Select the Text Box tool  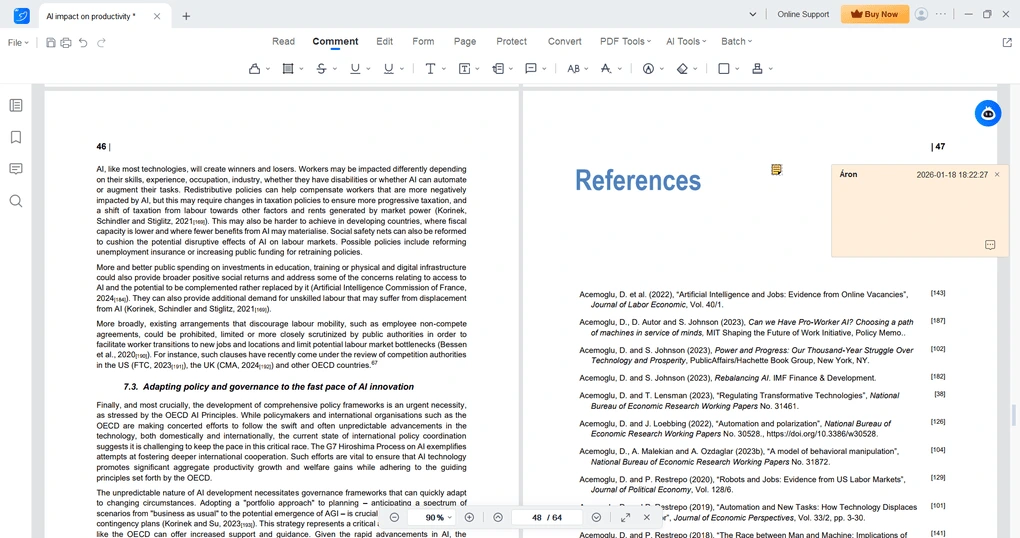click(x=464, y=68)
